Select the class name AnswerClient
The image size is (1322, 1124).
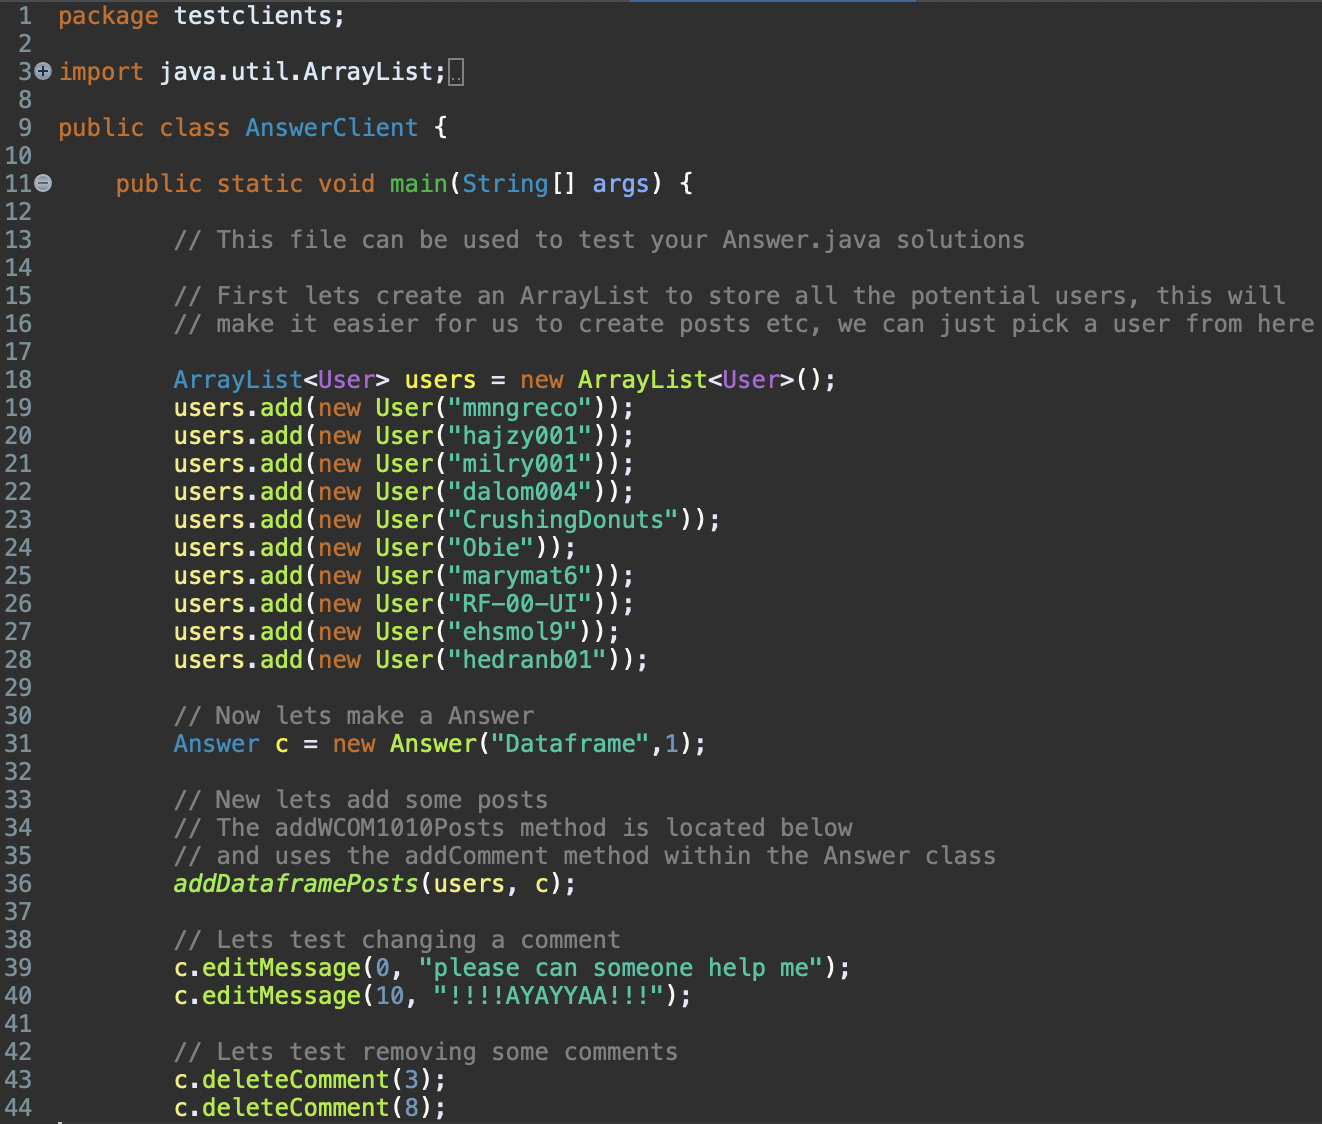tap(331, 127)
